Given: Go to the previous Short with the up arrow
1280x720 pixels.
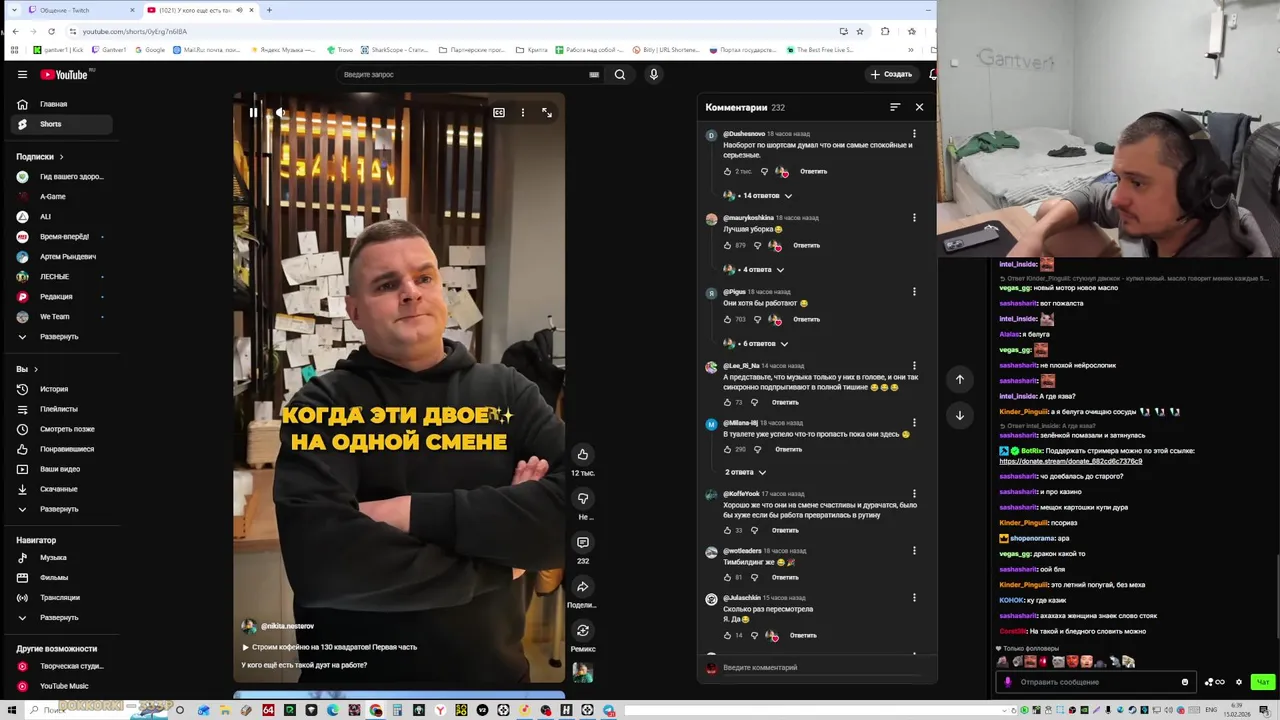Looking at the screenshot, I should tap(960, 379).
